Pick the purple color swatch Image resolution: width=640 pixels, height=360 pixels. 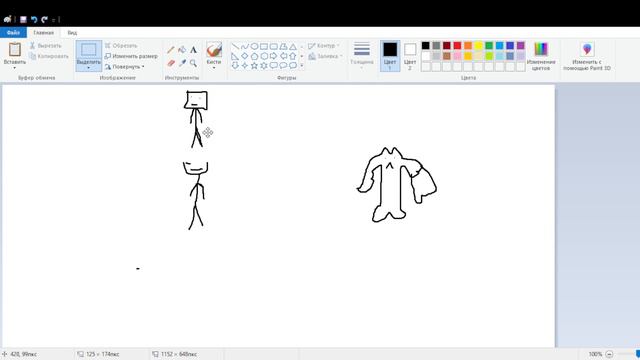click(520, 45)
